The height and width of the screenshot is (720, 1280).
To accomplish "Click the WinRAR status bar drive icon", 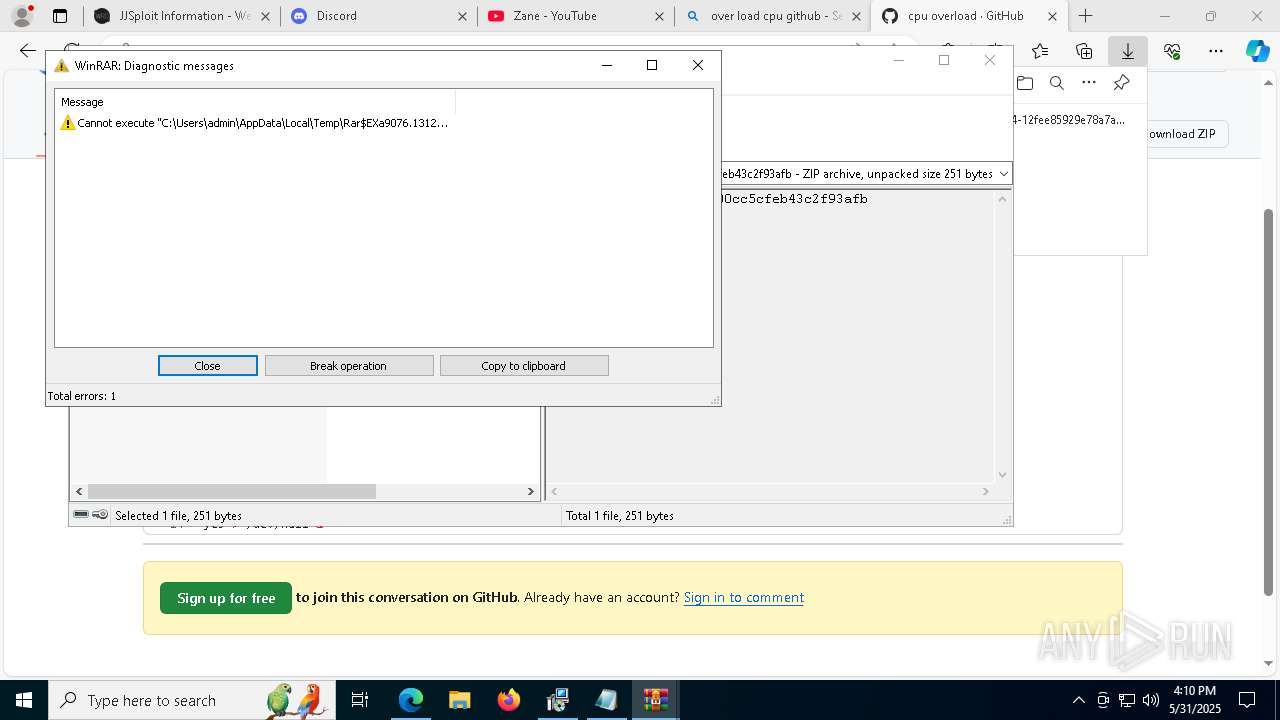I will point(81,515).
